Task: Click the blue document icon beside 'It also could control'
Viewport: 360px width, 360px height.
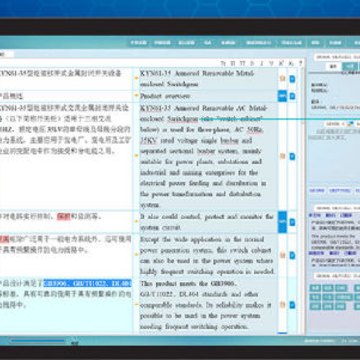Action: click(x=292, y=222)
